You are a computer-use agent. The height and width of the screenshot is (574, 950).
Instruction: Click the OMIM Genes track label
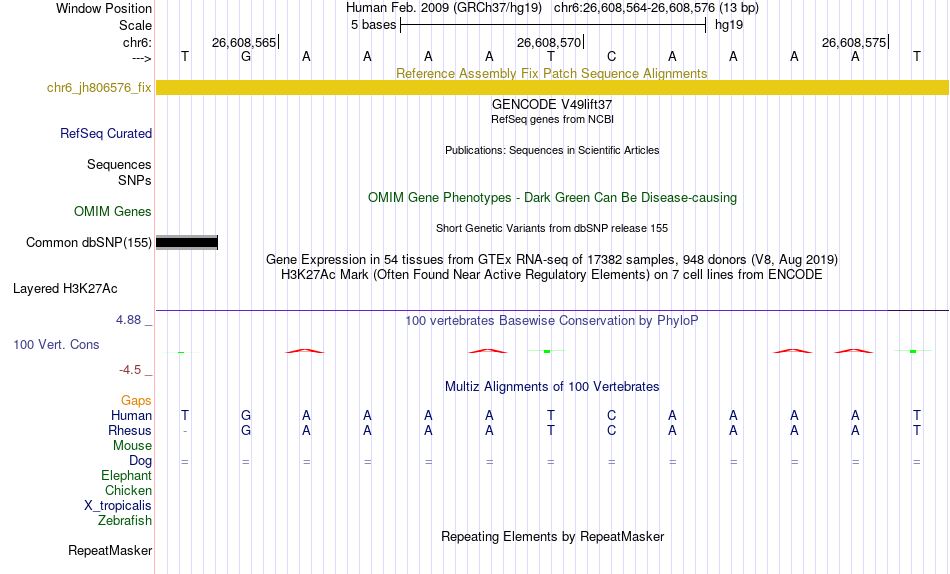(113, 212)
